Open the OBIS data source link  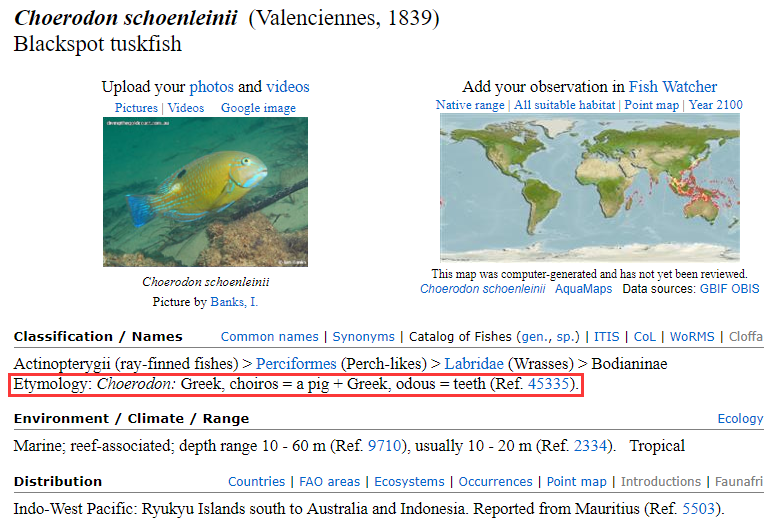[745, 289]
